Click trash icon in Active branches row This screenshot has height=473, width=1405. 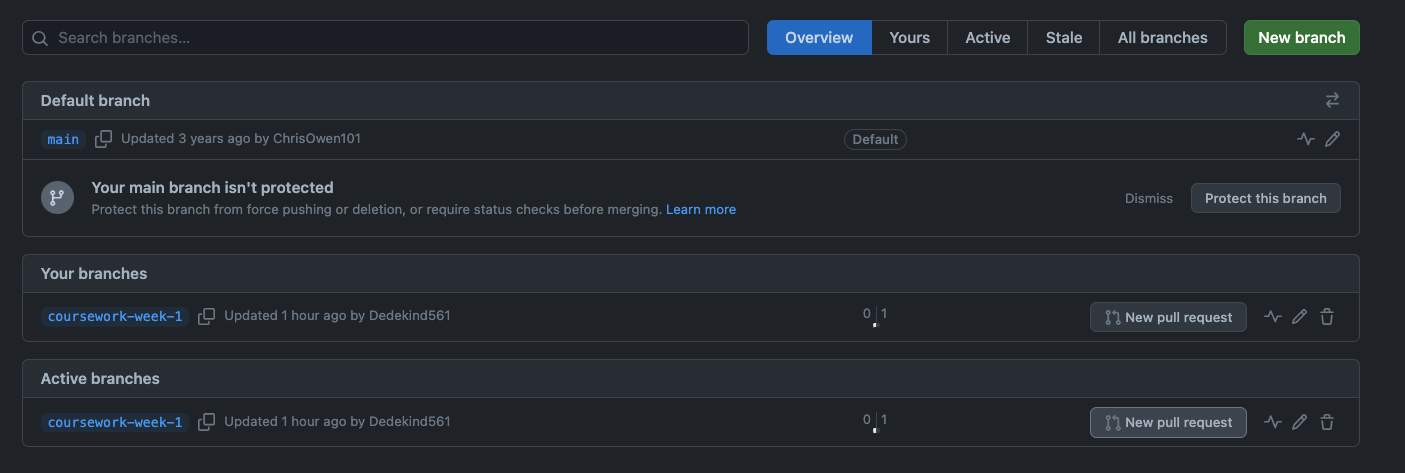tap(1326, 422)
